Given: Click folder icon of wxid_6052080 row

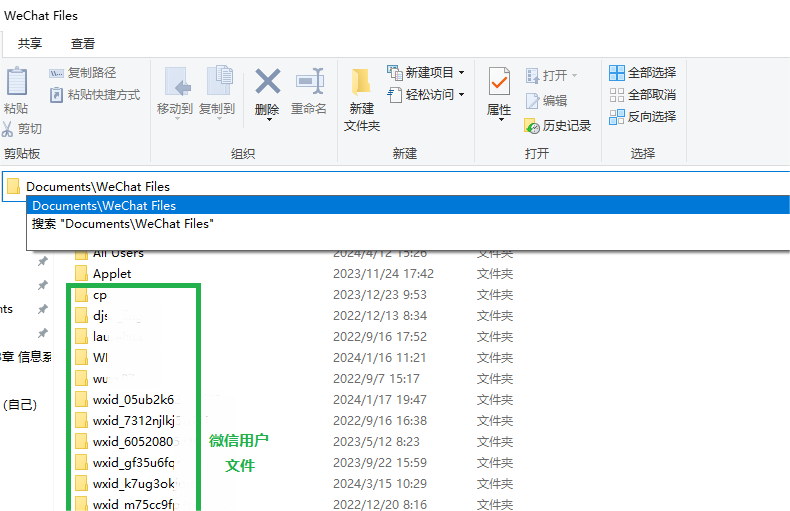Looking at the screenshot, I should pos(81,441).
